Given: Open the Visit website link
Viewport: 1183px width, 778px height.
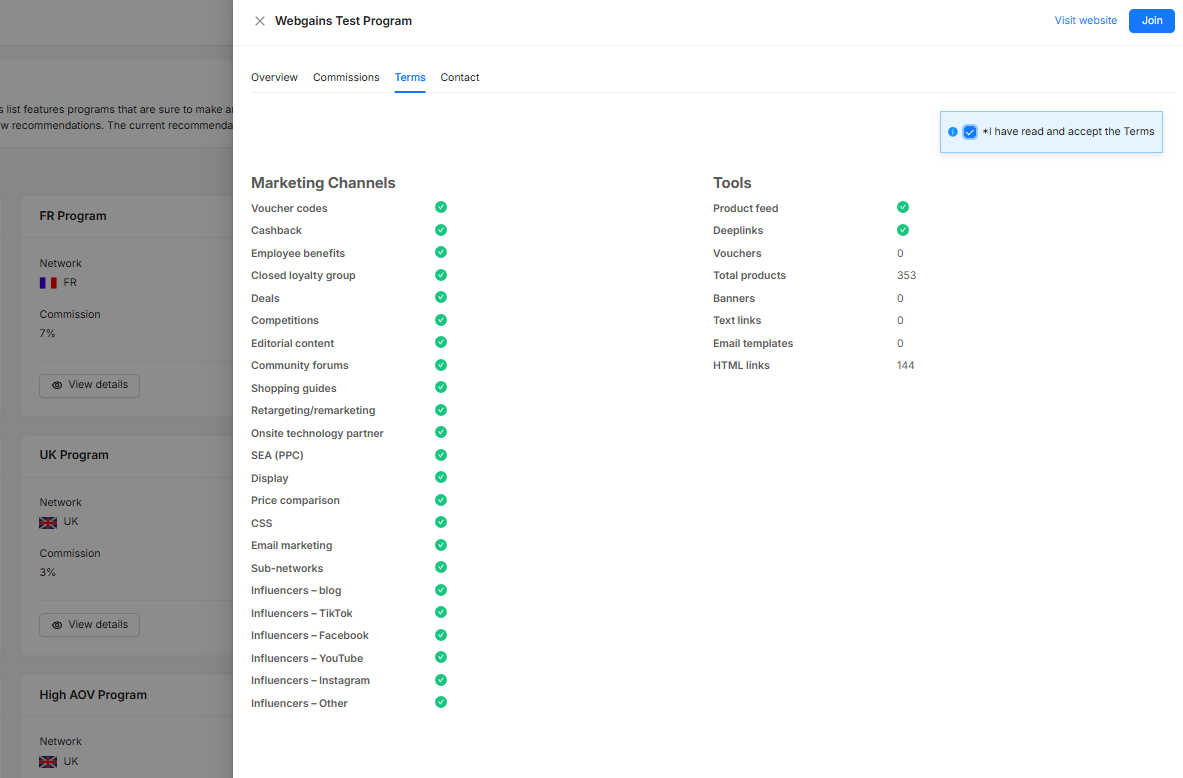Looking at the screenshot, I should [1085, 21].
